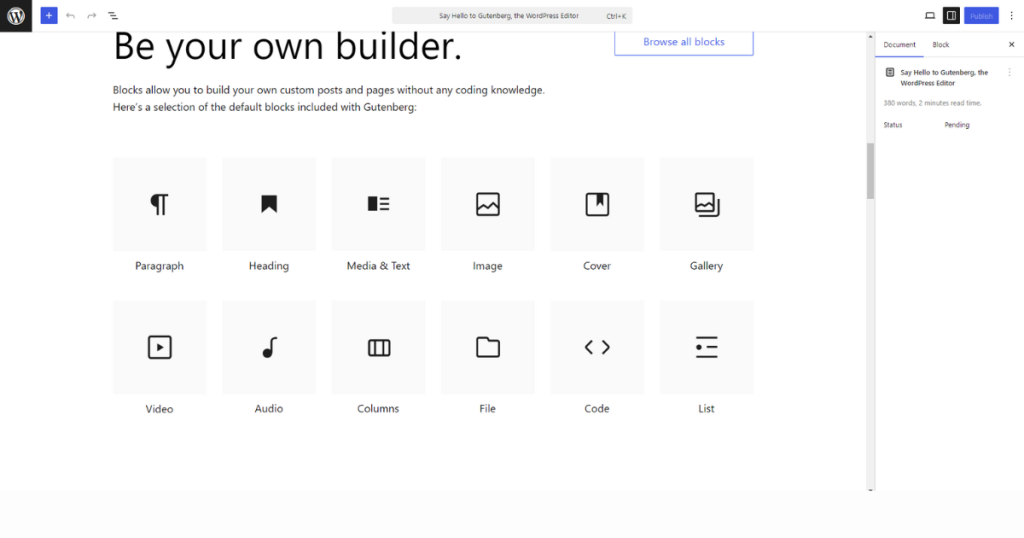Click the scrollbar down arrow
Image resolution: width=1024 pixels, height=538 pixels.
(871, 489)
